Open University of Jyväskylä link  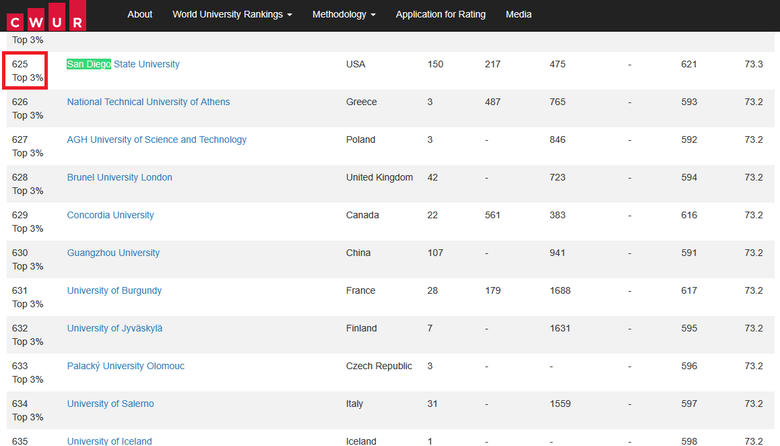coord(115,328)
